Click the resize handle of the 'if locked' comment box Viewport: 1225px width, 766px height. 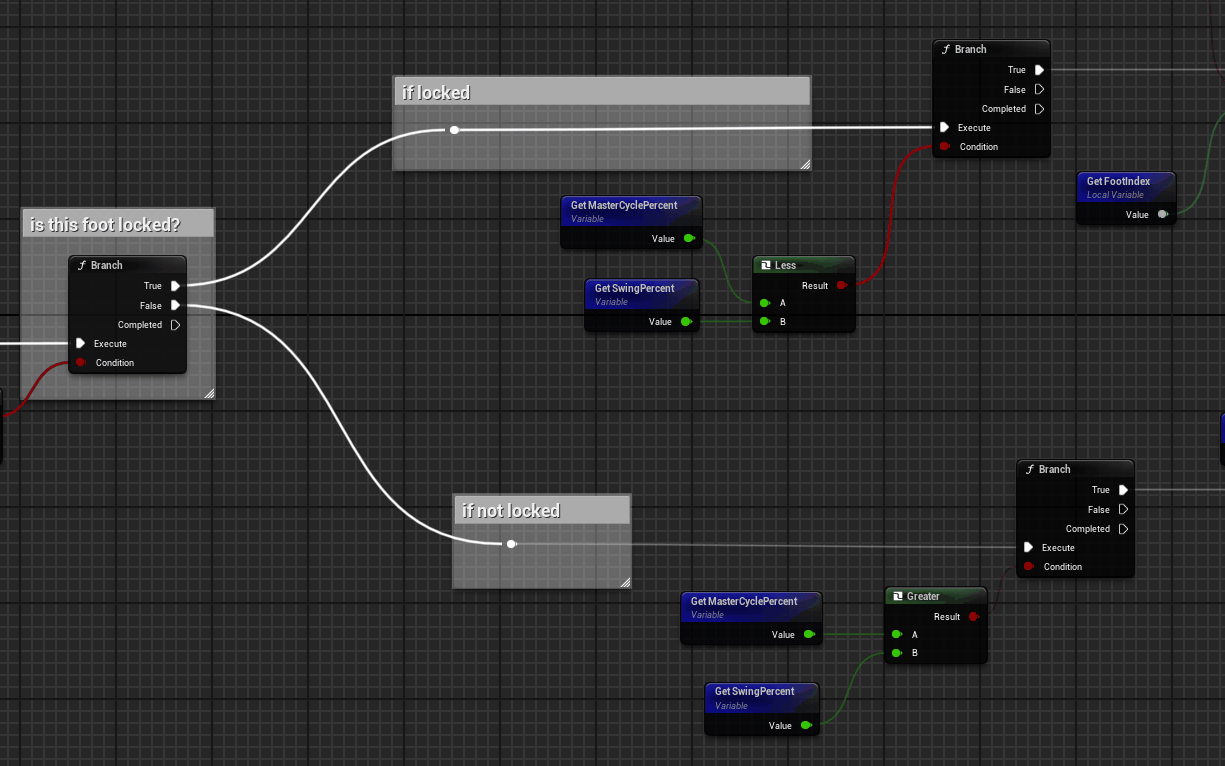(x=805, y=164)
